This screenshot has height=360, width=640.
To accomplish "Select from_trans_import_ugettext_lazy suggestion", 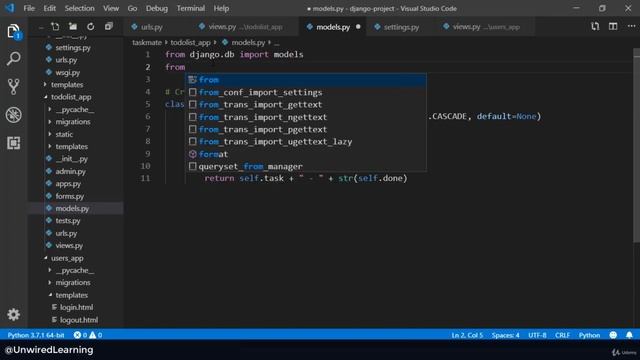I will click(x=307, y=142).
